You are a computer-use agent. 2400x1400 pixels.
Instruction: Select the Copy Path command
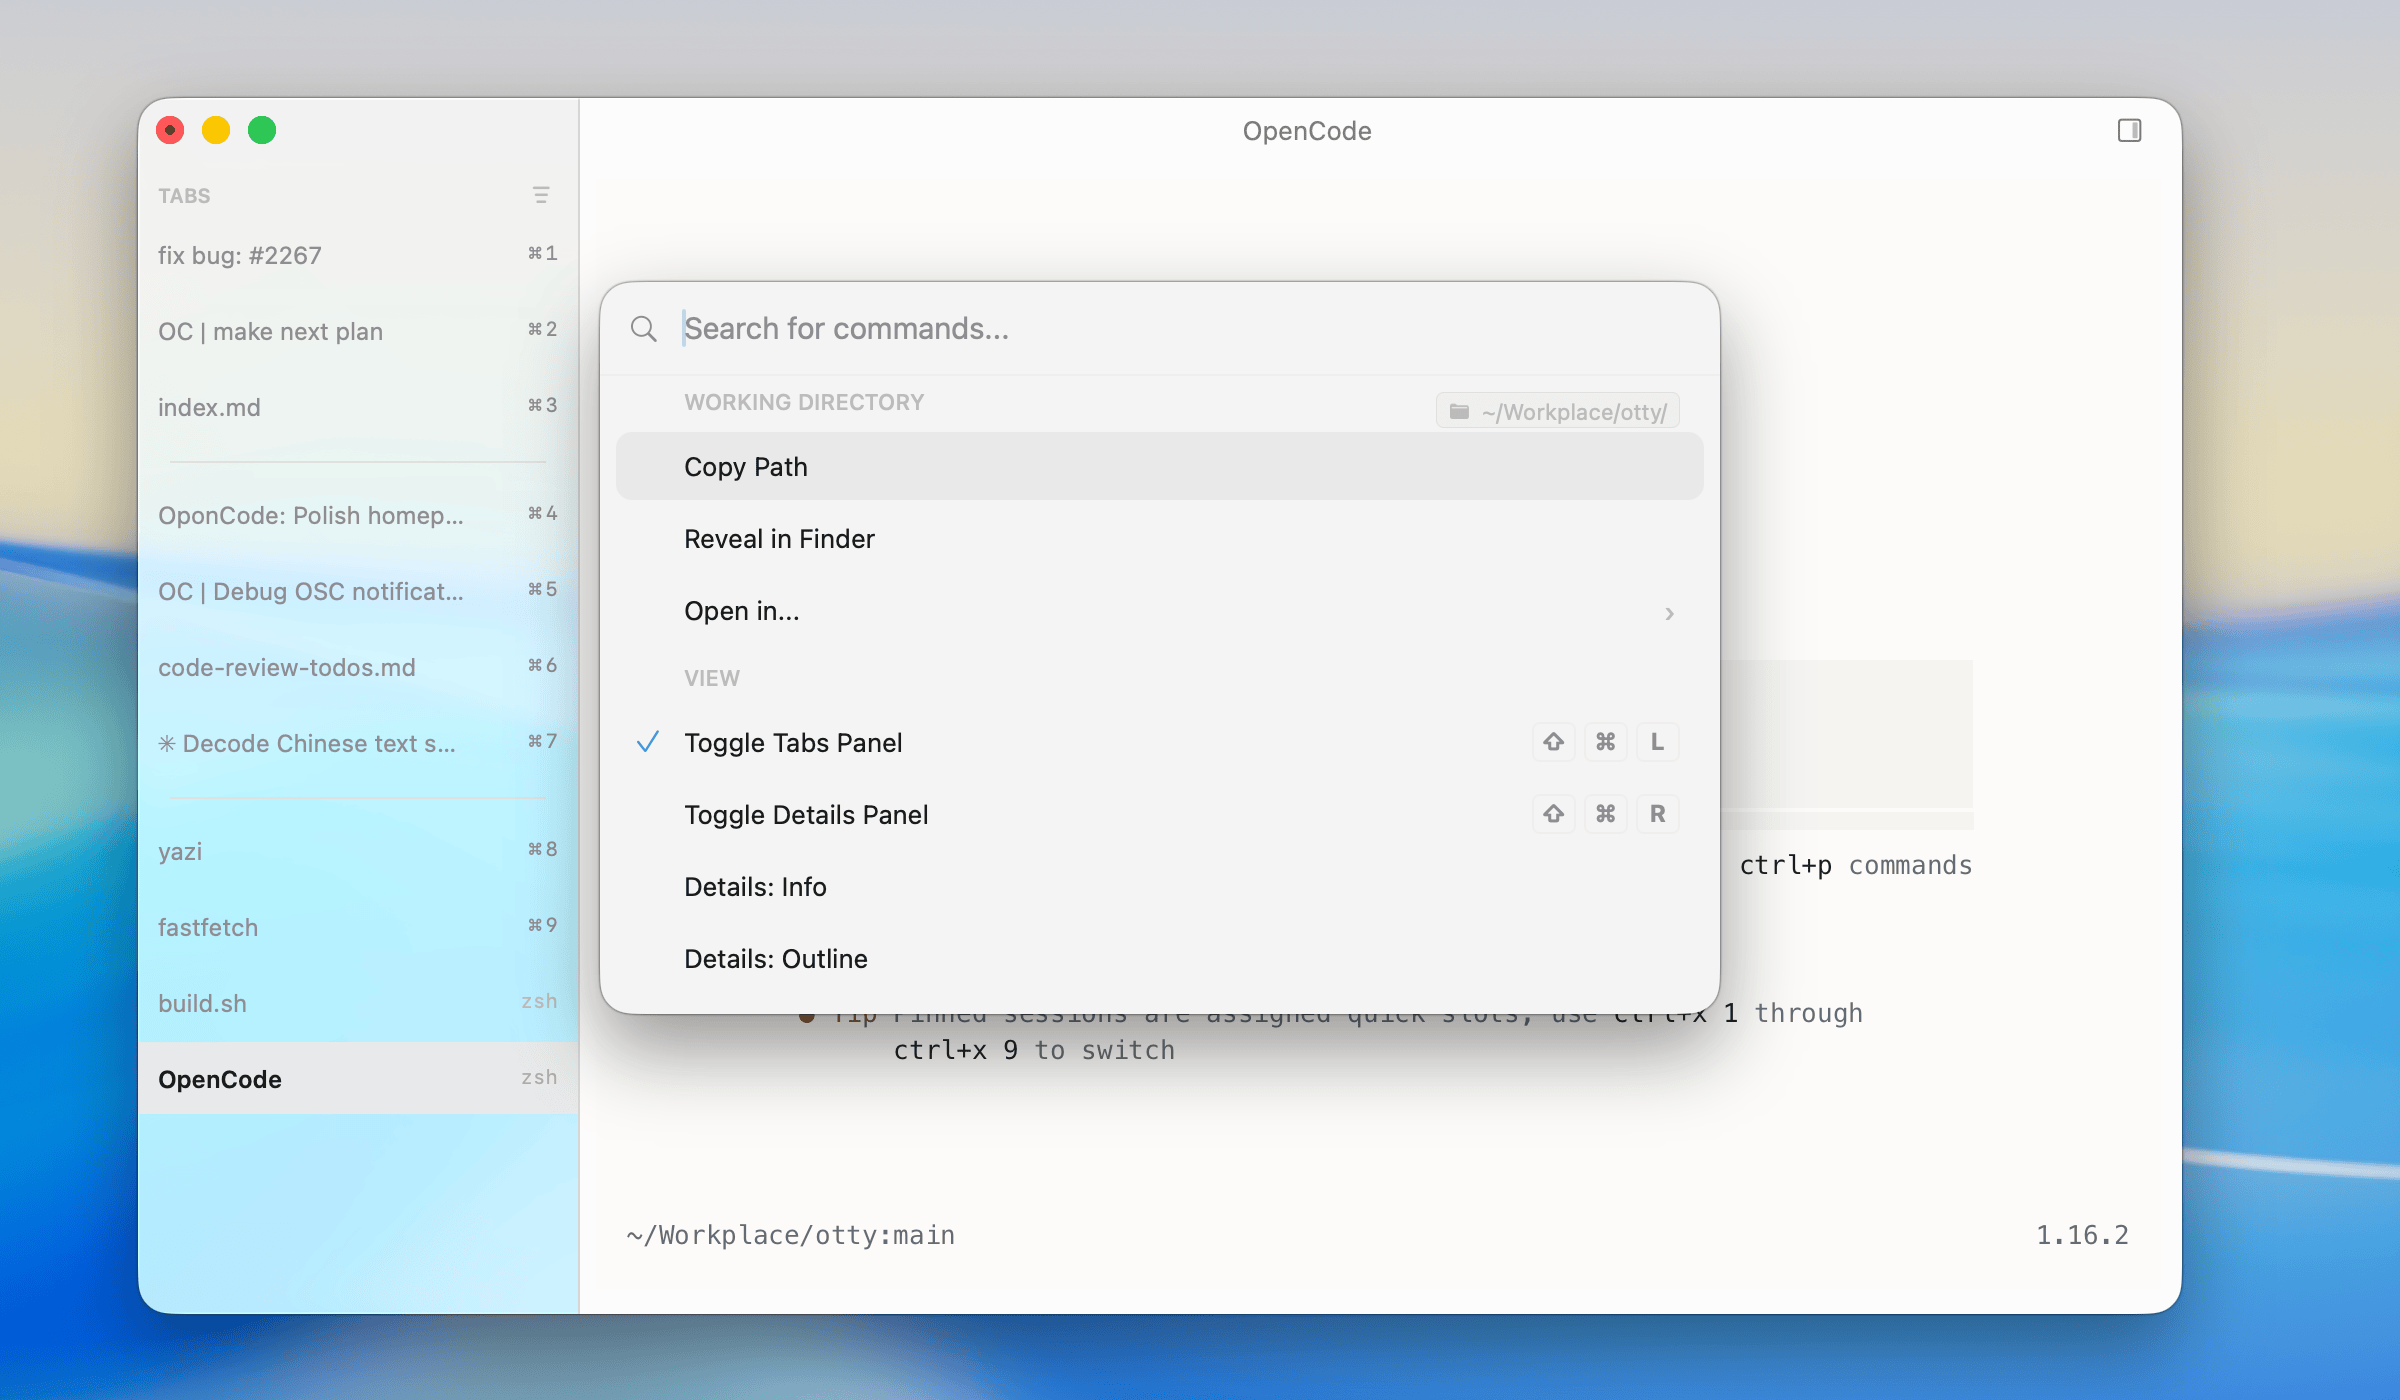pyautogui.click(x=1159, y=467)
